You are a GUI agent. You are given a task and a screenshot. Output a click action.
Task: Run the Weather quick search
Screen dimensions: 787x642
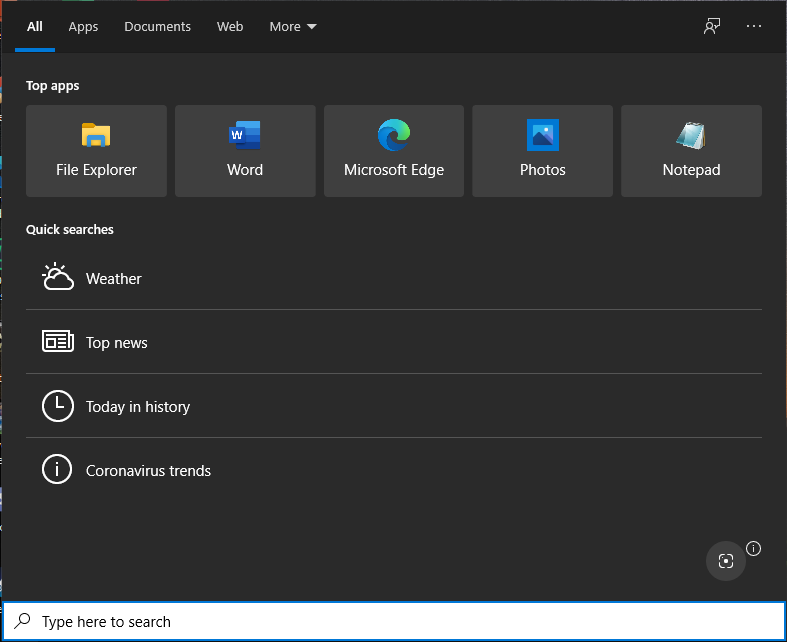[394, 278]
